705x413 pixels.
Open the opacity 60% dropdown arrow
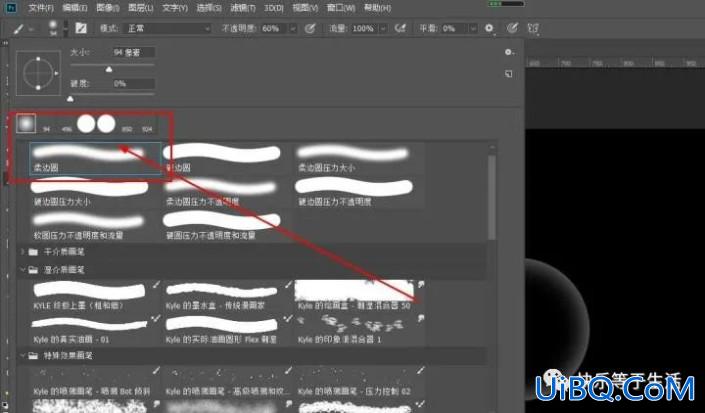[x=293, y=28]
